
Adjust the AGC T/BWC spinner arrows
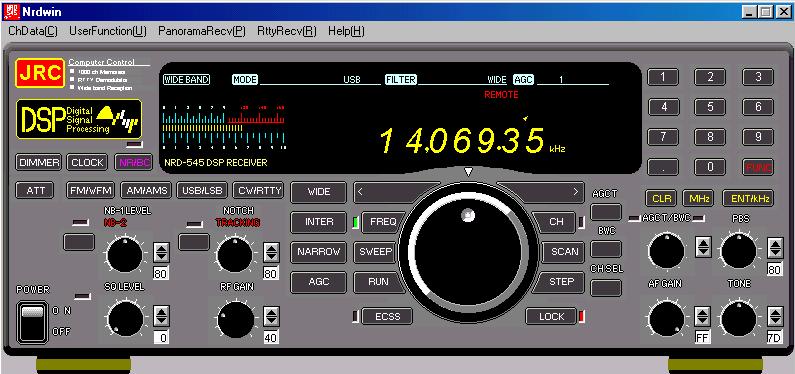tap(703, 247)
